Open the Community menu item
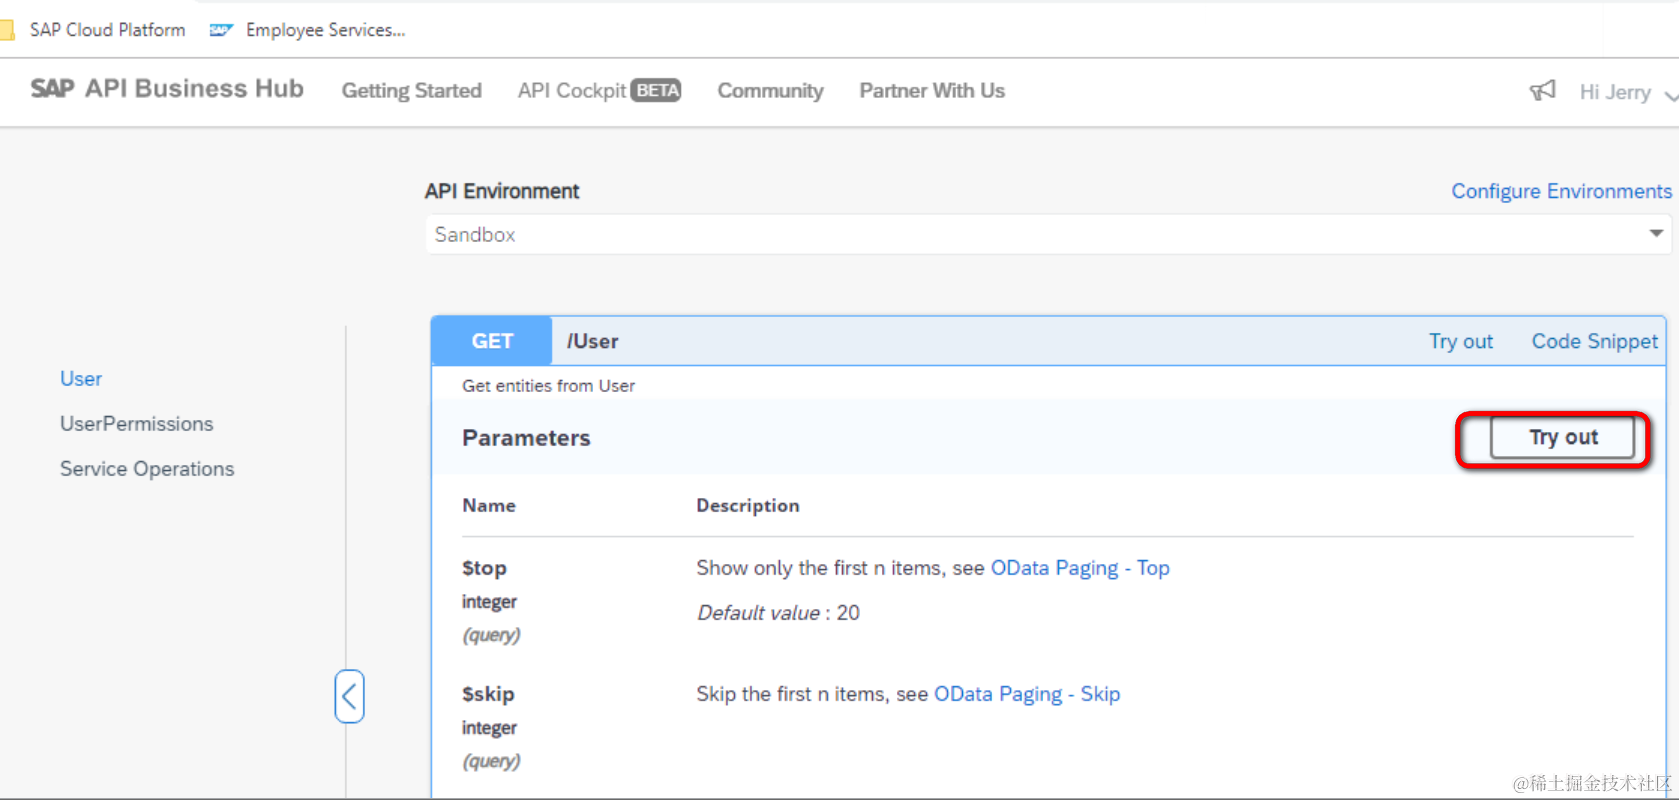Image resolution: width=1679 pixels, height=800 pixels. 770,91
